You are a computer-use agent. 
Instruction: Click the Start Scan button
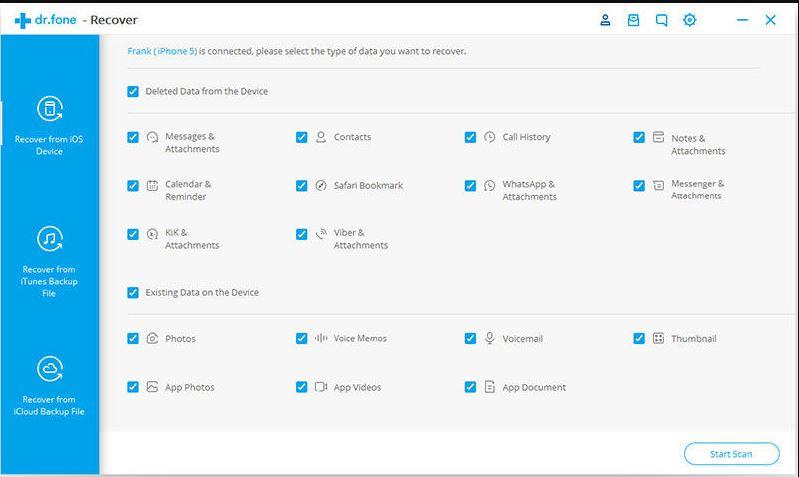(731, 454)
